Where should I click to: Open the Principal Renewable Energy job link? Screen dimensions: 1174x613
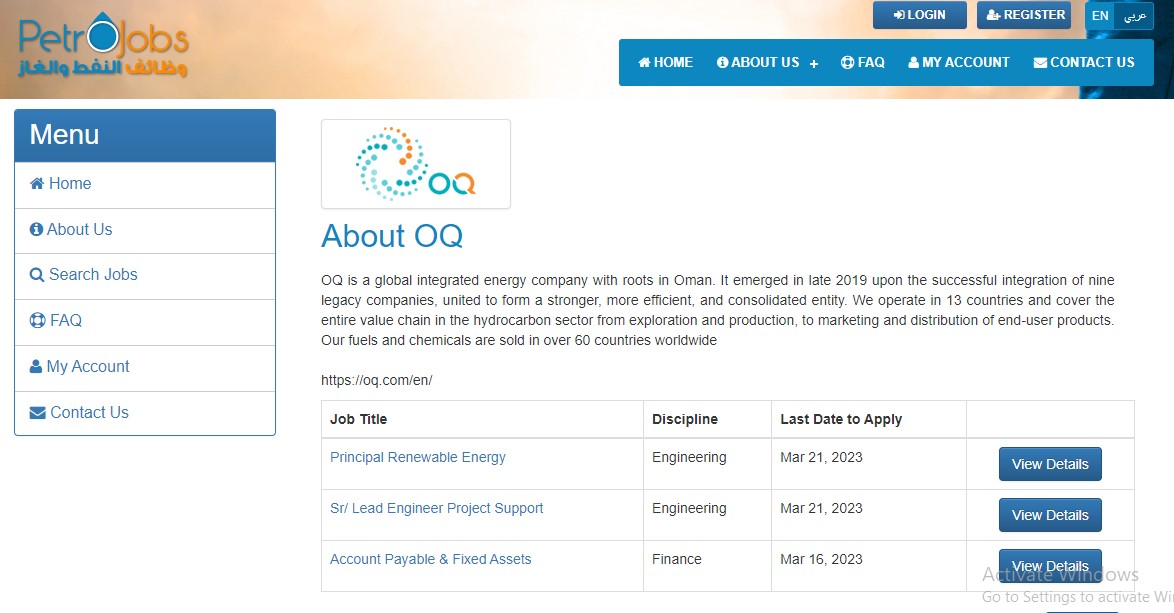(418, 457)
